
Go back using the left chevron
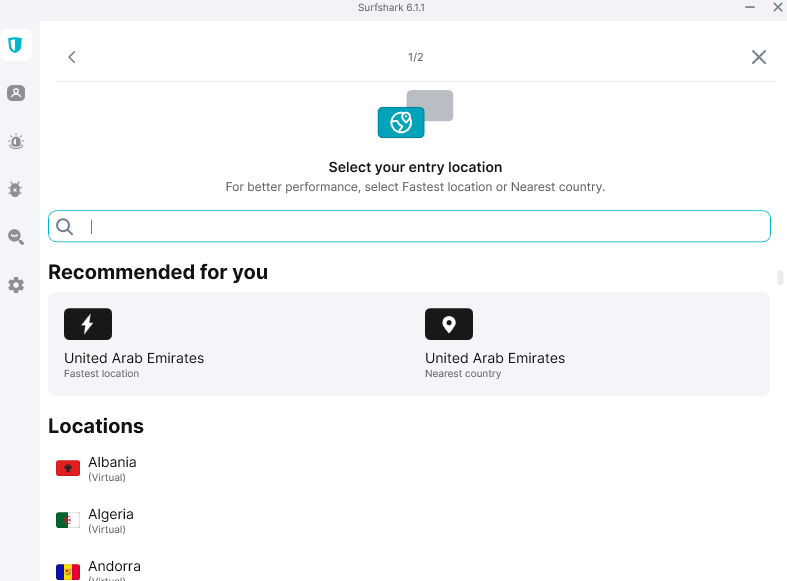tap(72, 57)
